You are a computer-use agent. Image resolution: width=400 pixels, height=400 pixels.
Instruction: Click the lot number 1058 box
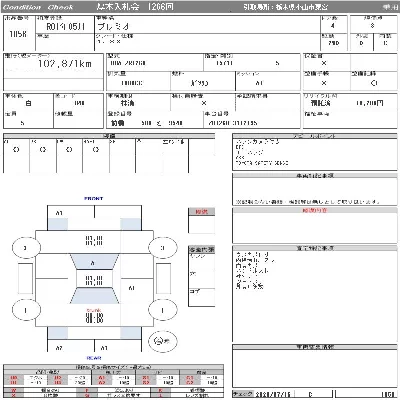pos(19,33)
